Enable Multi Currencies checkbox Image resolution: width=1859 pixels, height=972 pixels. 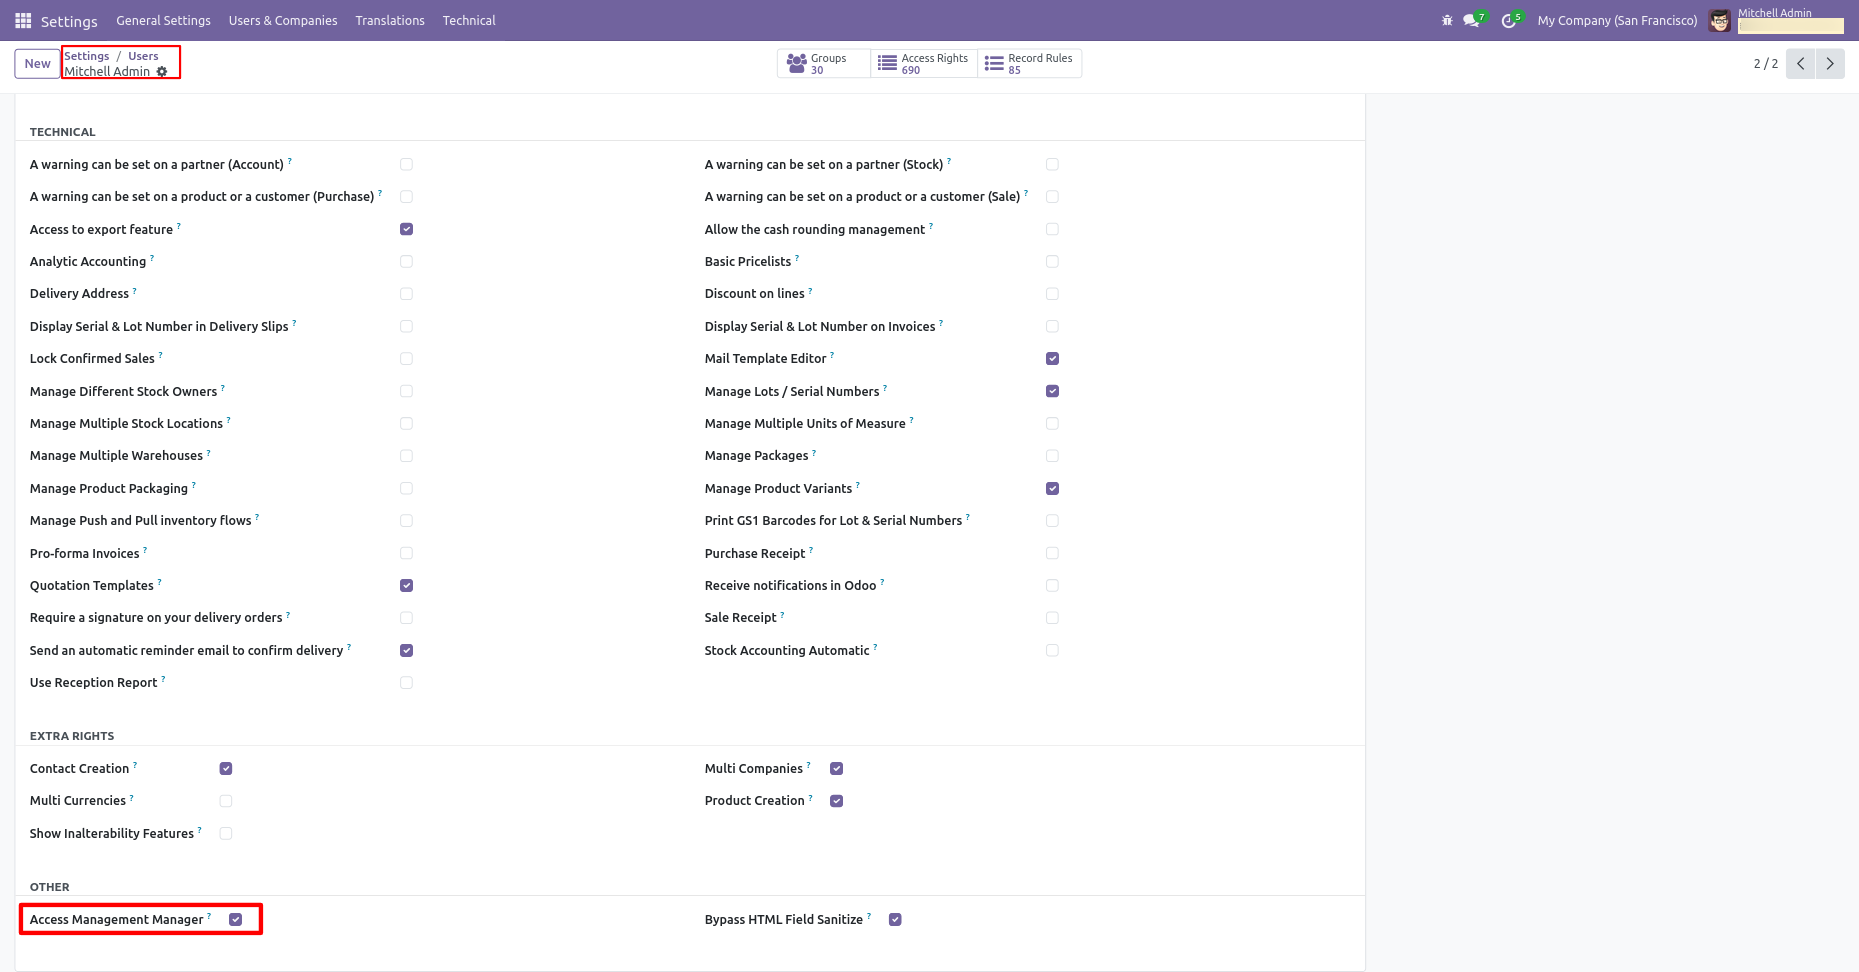tap(226, 801)
